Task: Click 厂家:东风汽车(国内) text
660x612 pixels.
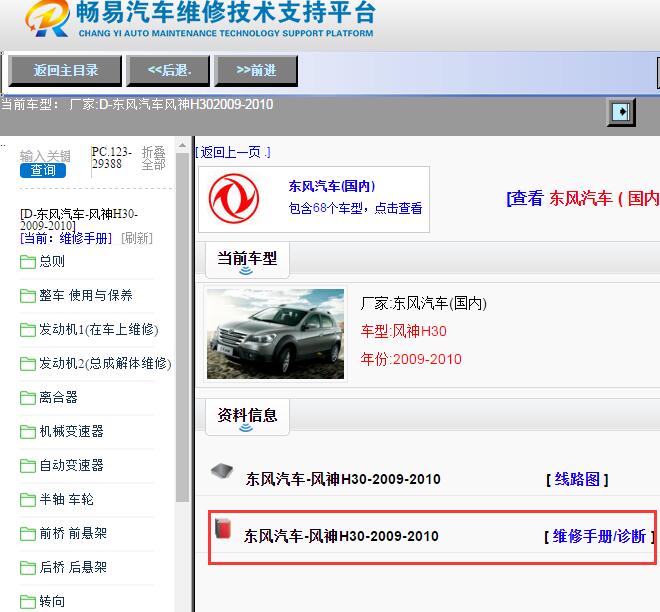Action: 423,303
